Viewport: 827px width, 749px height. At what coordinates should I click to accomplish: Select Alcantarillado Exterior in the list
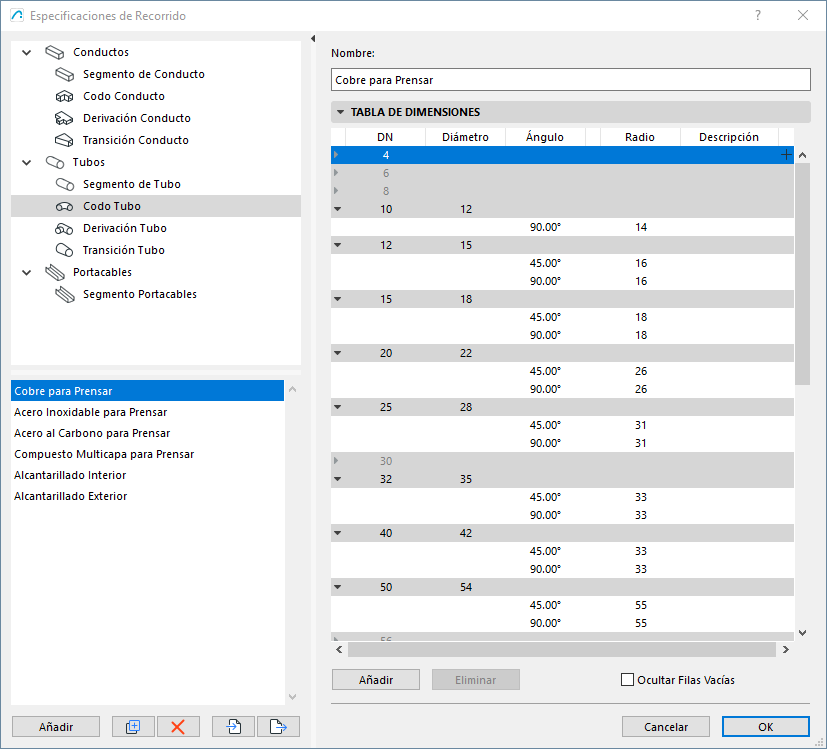coord(71,496)
